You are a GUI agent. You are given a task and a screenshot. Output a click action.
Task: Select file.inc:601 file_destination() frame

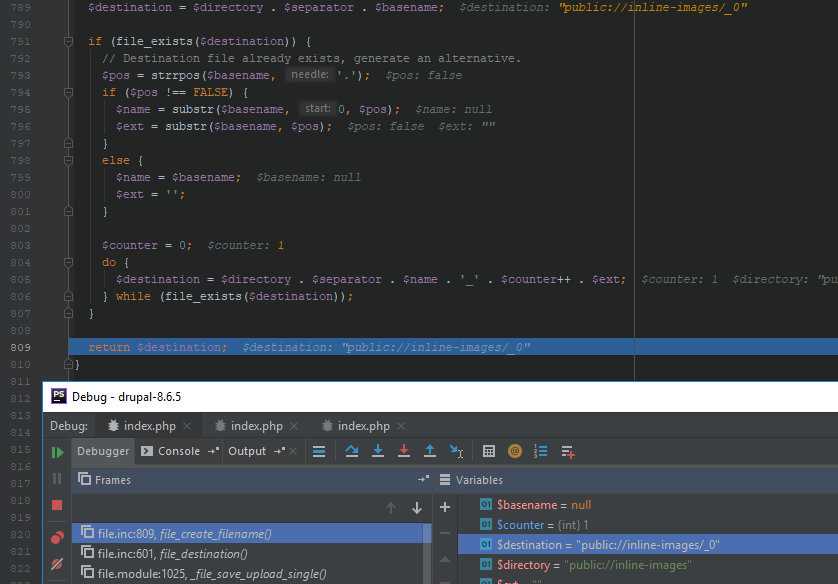[172, 554]
